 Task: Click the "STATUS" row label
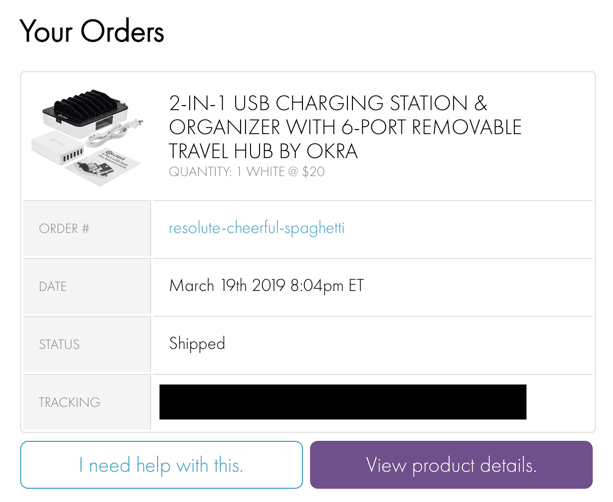(x=59, y=345)
